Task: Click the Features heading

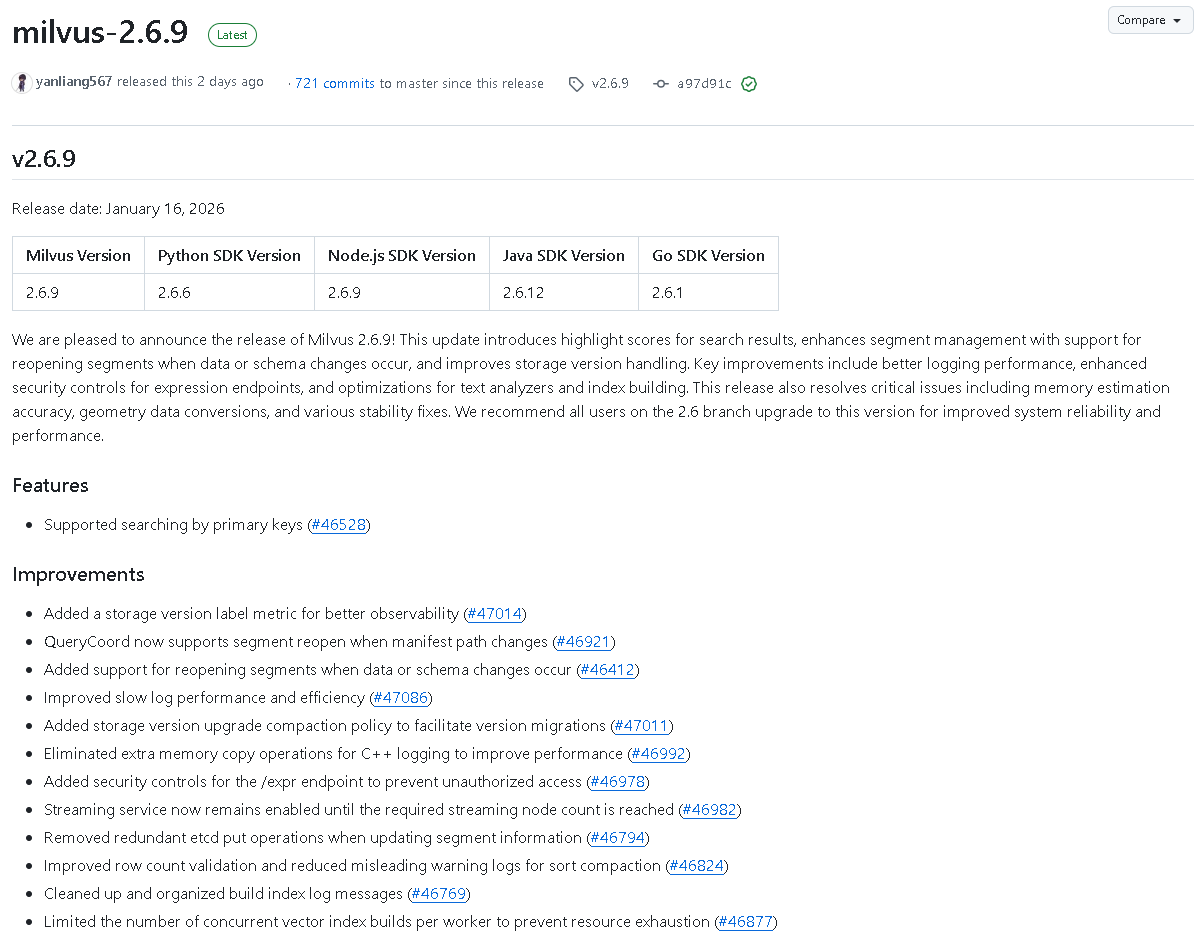Action: pos(50,486)
